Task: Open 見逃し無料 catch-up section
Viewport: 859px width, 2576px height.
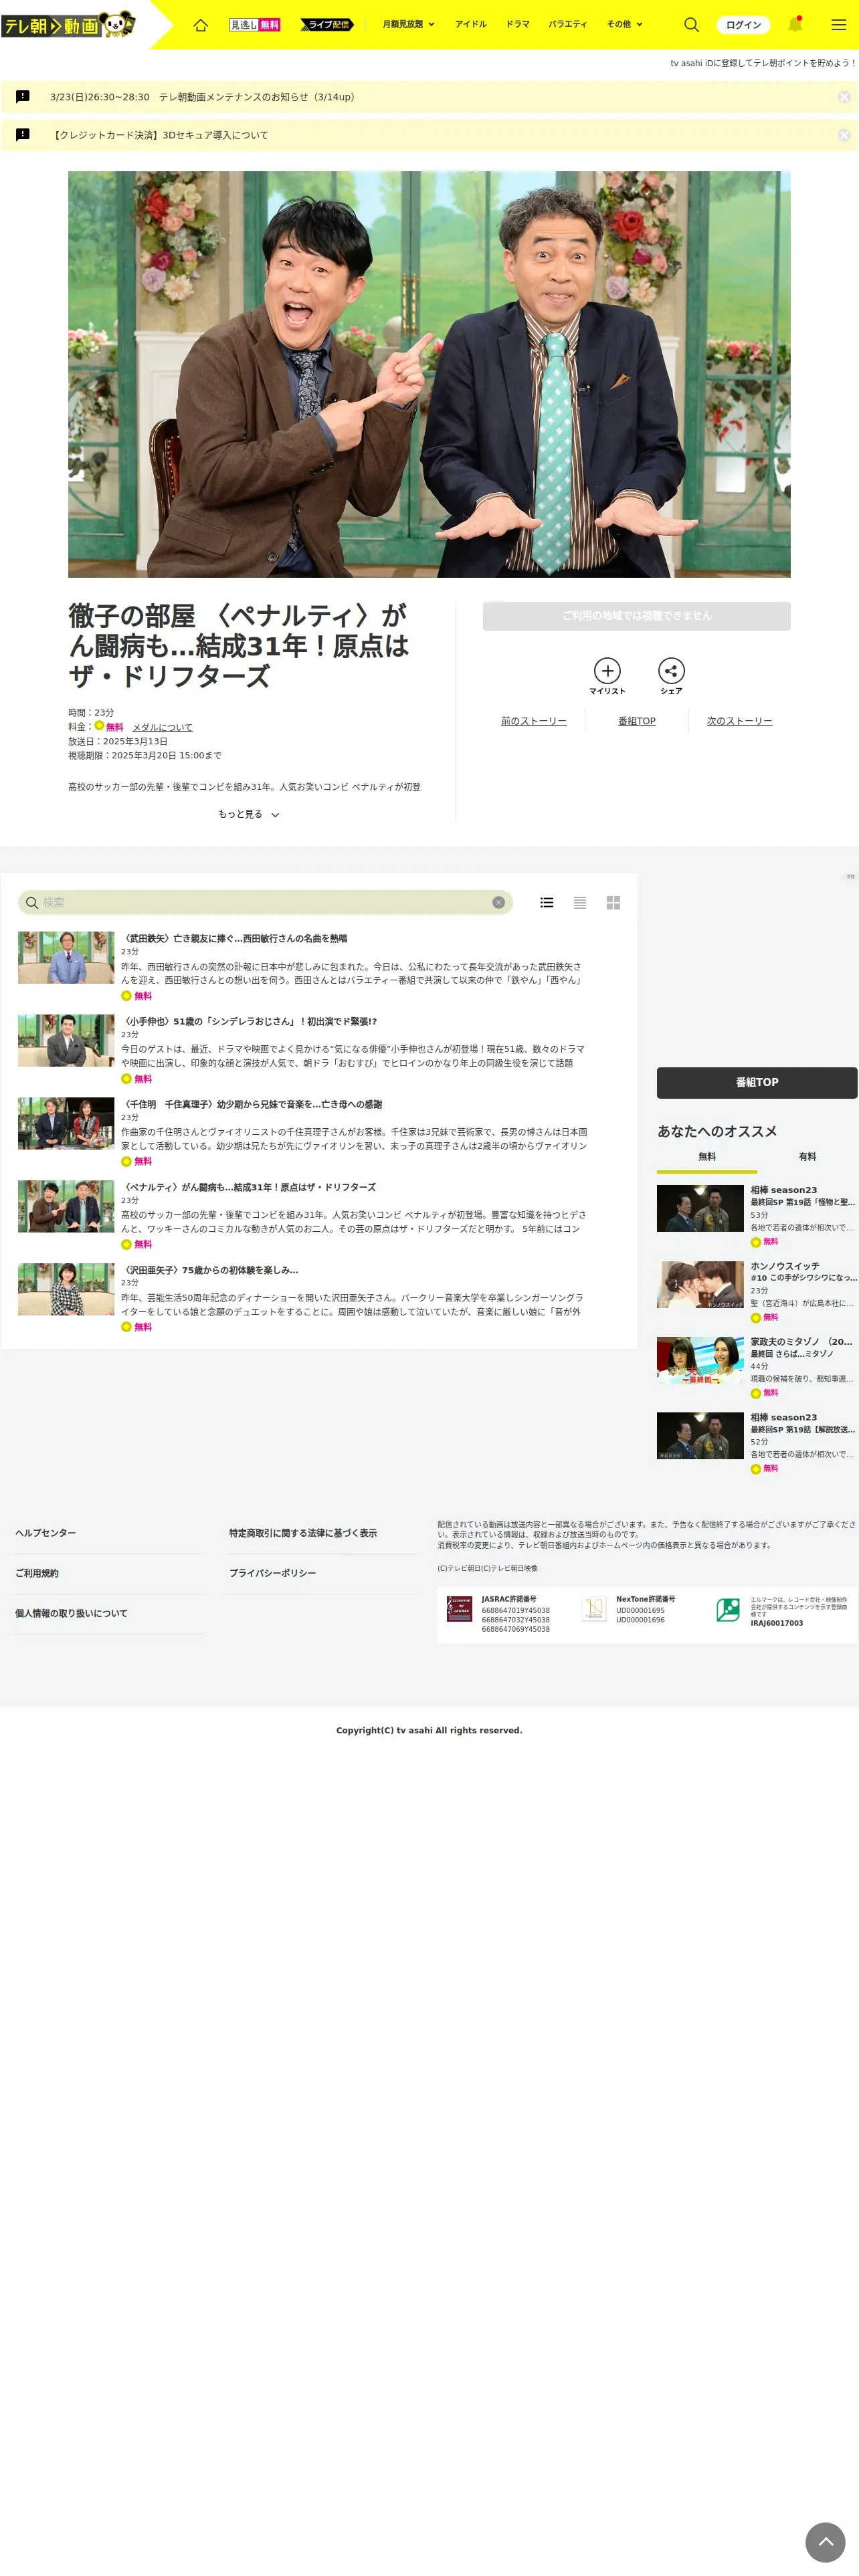Action: [x=255, y=25]
